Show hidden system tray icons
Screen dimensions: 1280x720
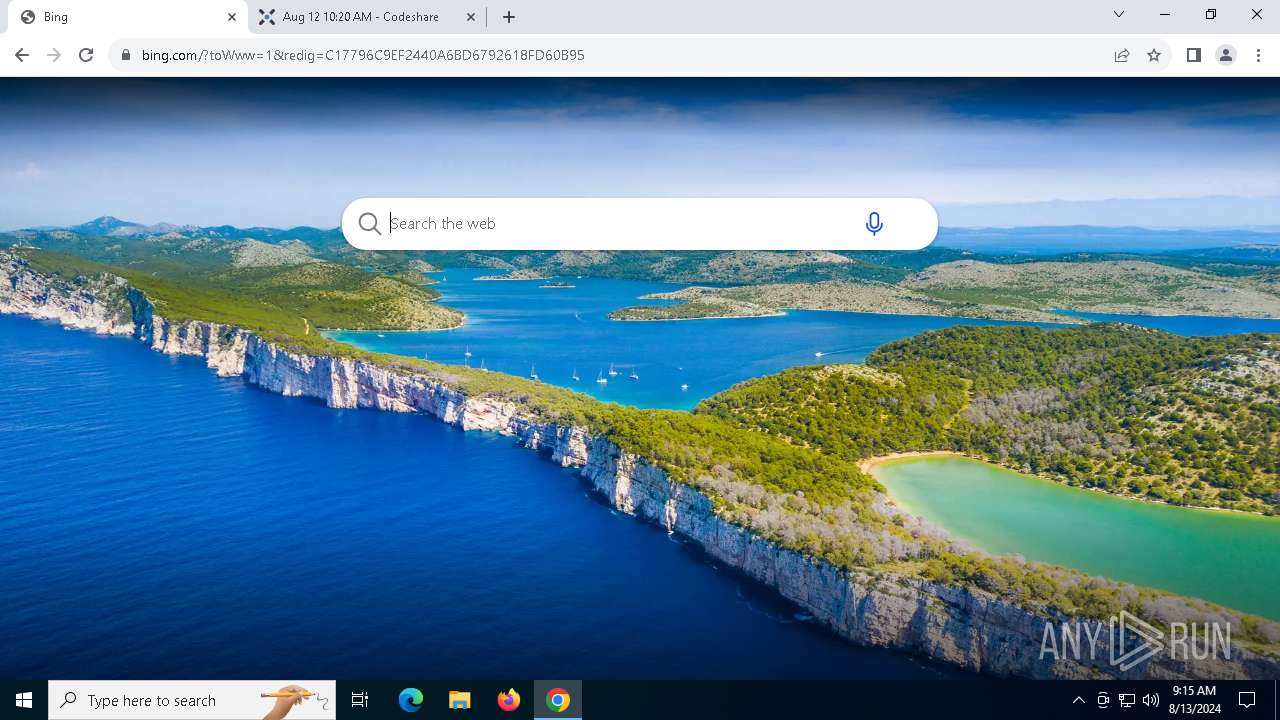pyautogui.click(x=1079, y=700)
